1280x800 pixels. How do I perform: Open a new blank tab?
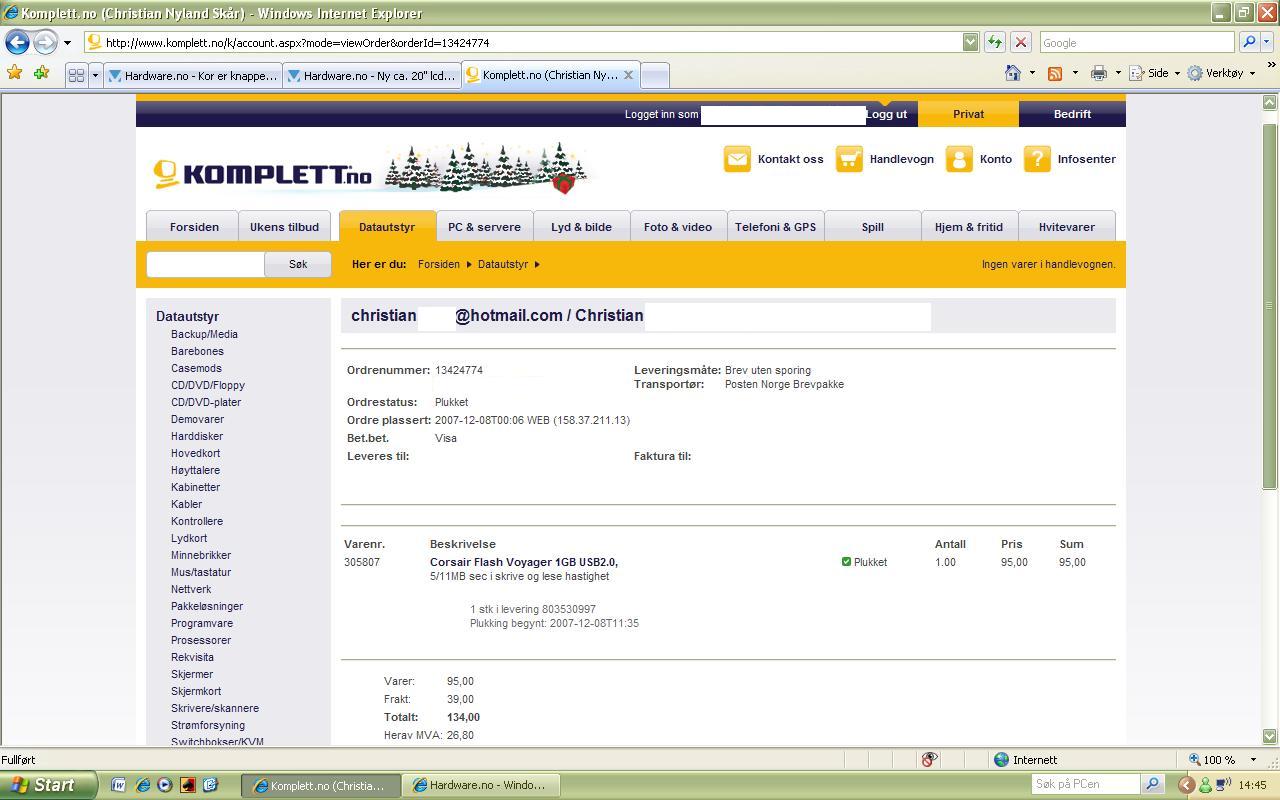coord(654,75)
